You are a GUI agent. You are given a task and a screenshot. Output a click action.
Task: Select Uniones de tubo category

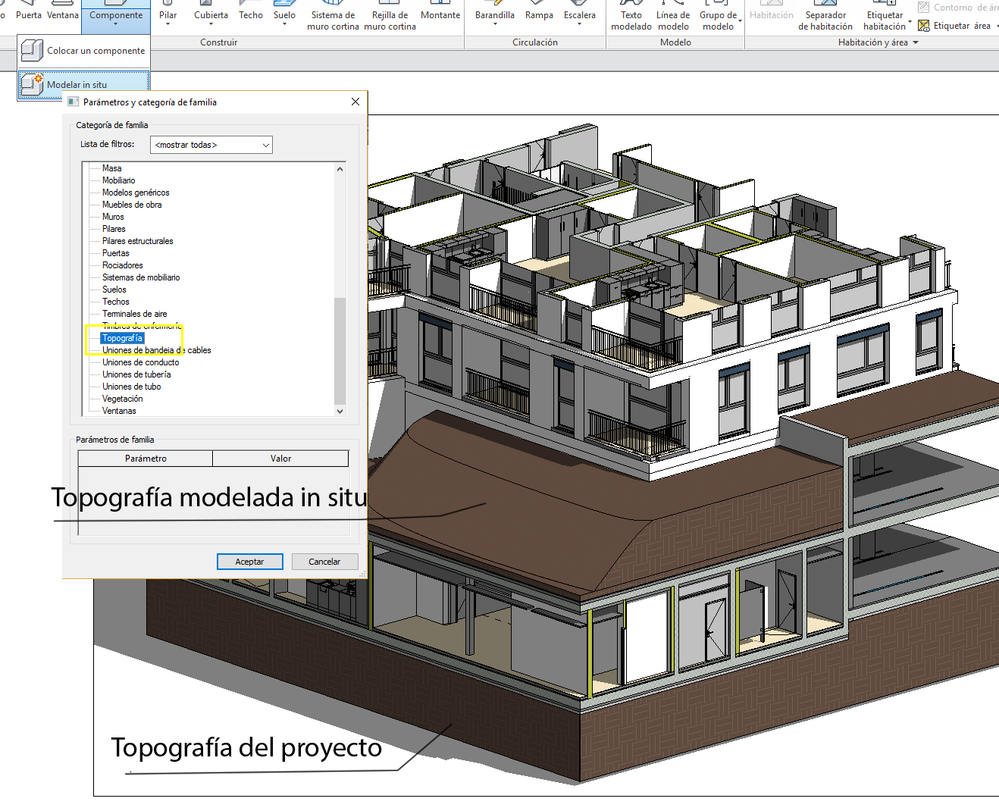[x=131, y=386]
